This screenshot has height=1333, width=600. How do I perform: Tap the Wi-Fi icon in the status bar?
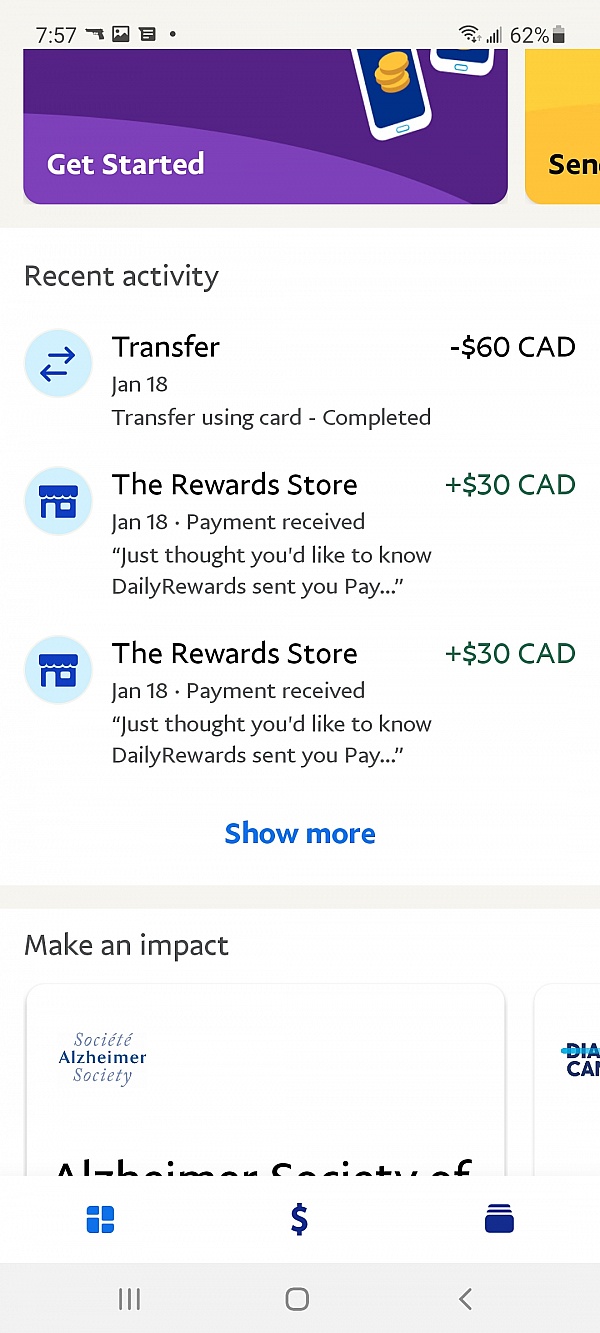[x=469, y=32]
